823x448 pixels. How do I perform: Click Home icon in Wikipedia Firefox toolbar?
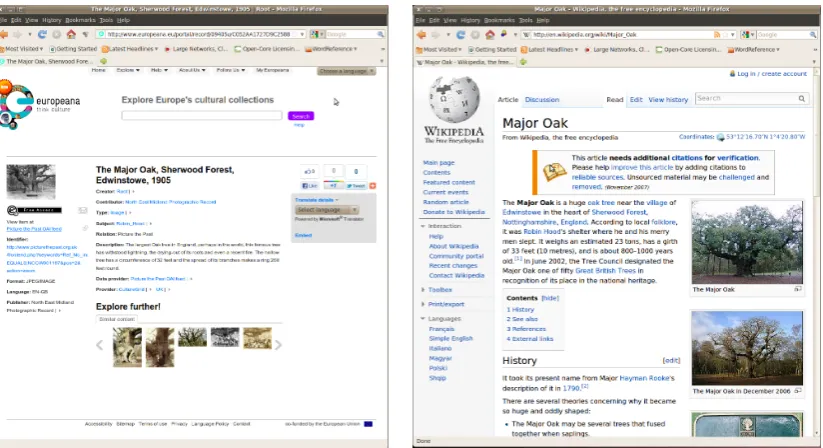pyautogui.click(x=490, y=35)
